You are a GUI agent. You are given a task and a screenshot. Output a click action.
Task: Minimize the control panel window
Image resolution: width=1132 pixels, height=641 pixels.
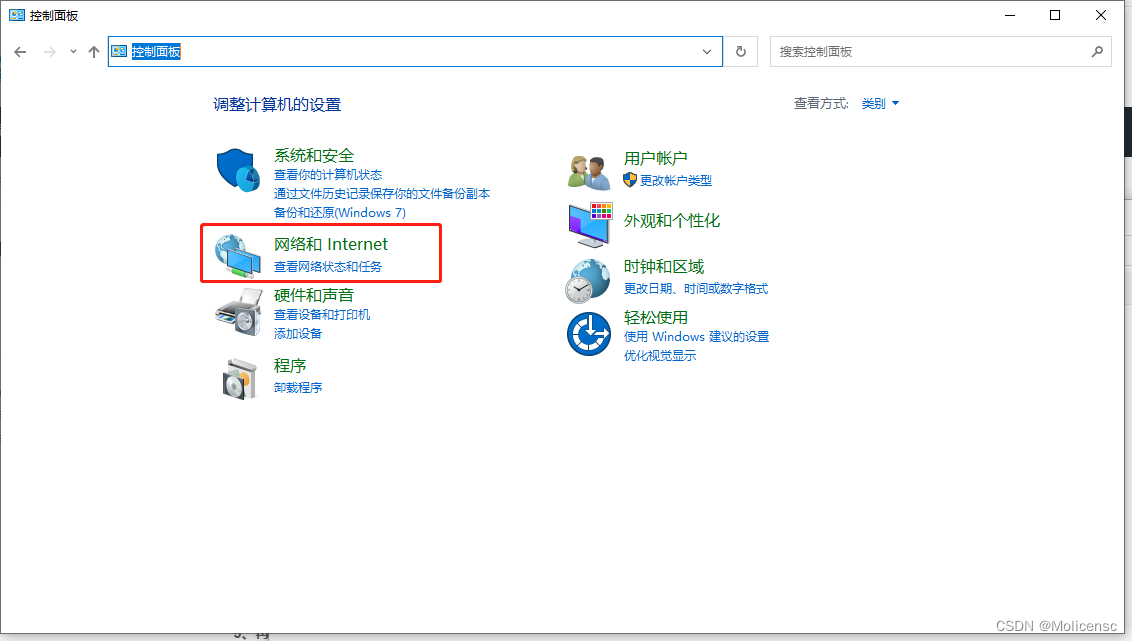point(1010,15)
